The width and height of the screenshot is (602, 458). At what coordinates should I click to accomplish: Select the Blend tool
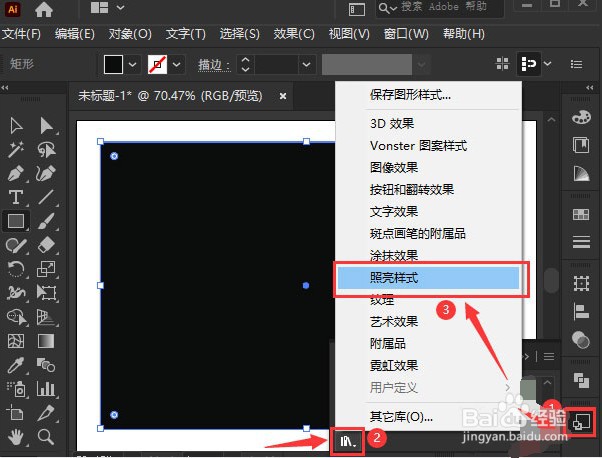click(x=46, y=365)
